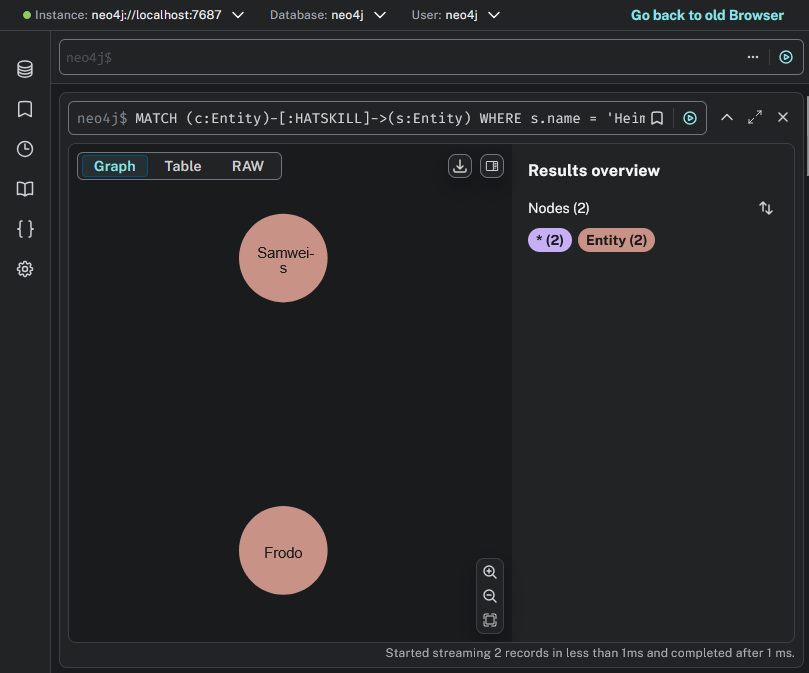Click Go back to old Browser link
Screen dimensions: 809x673
click(x=707, y=15)
